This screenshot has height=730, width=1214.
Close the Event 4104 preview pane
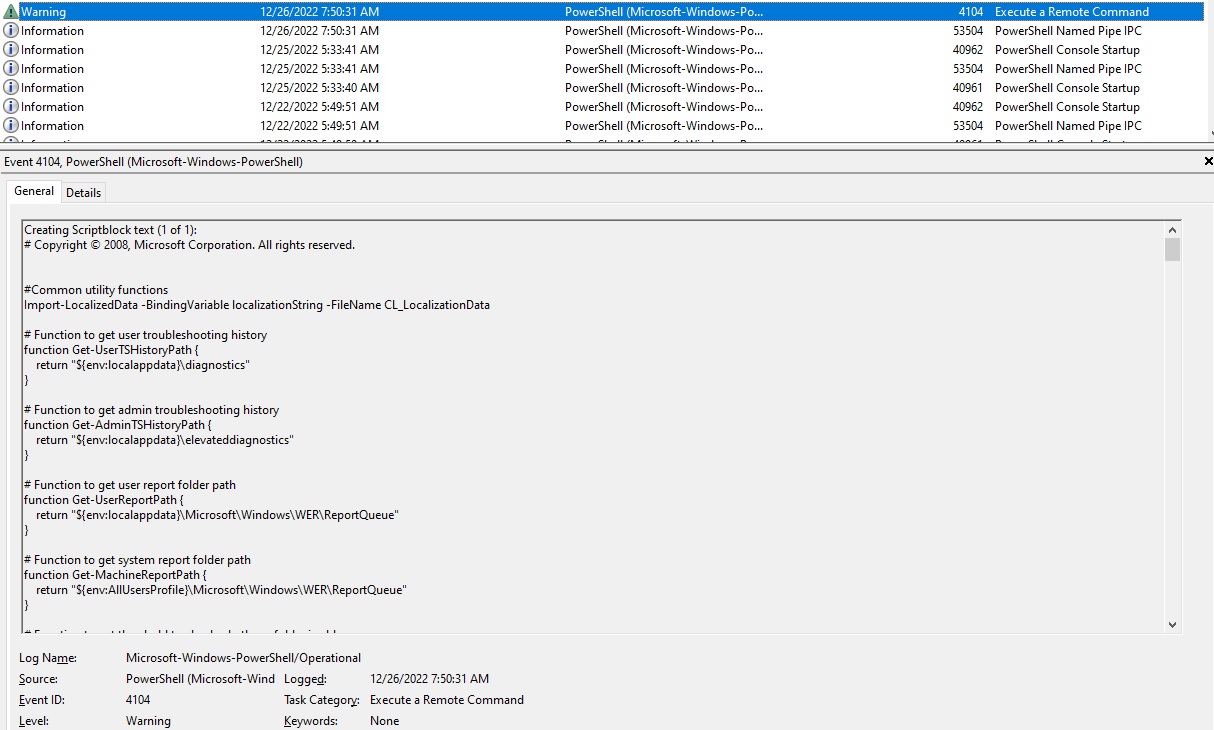[1208, 161]
